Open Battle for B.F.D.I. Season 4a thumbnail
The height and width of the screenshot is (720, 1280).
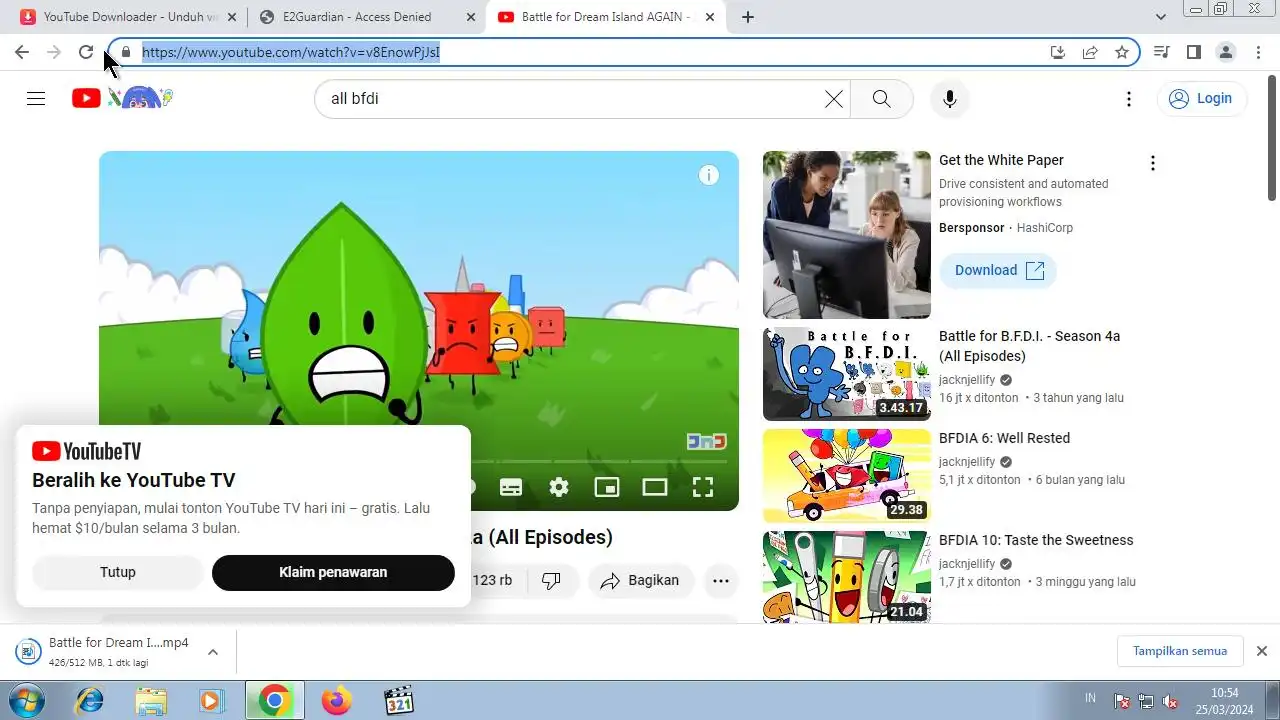click(x=847, y=374)
